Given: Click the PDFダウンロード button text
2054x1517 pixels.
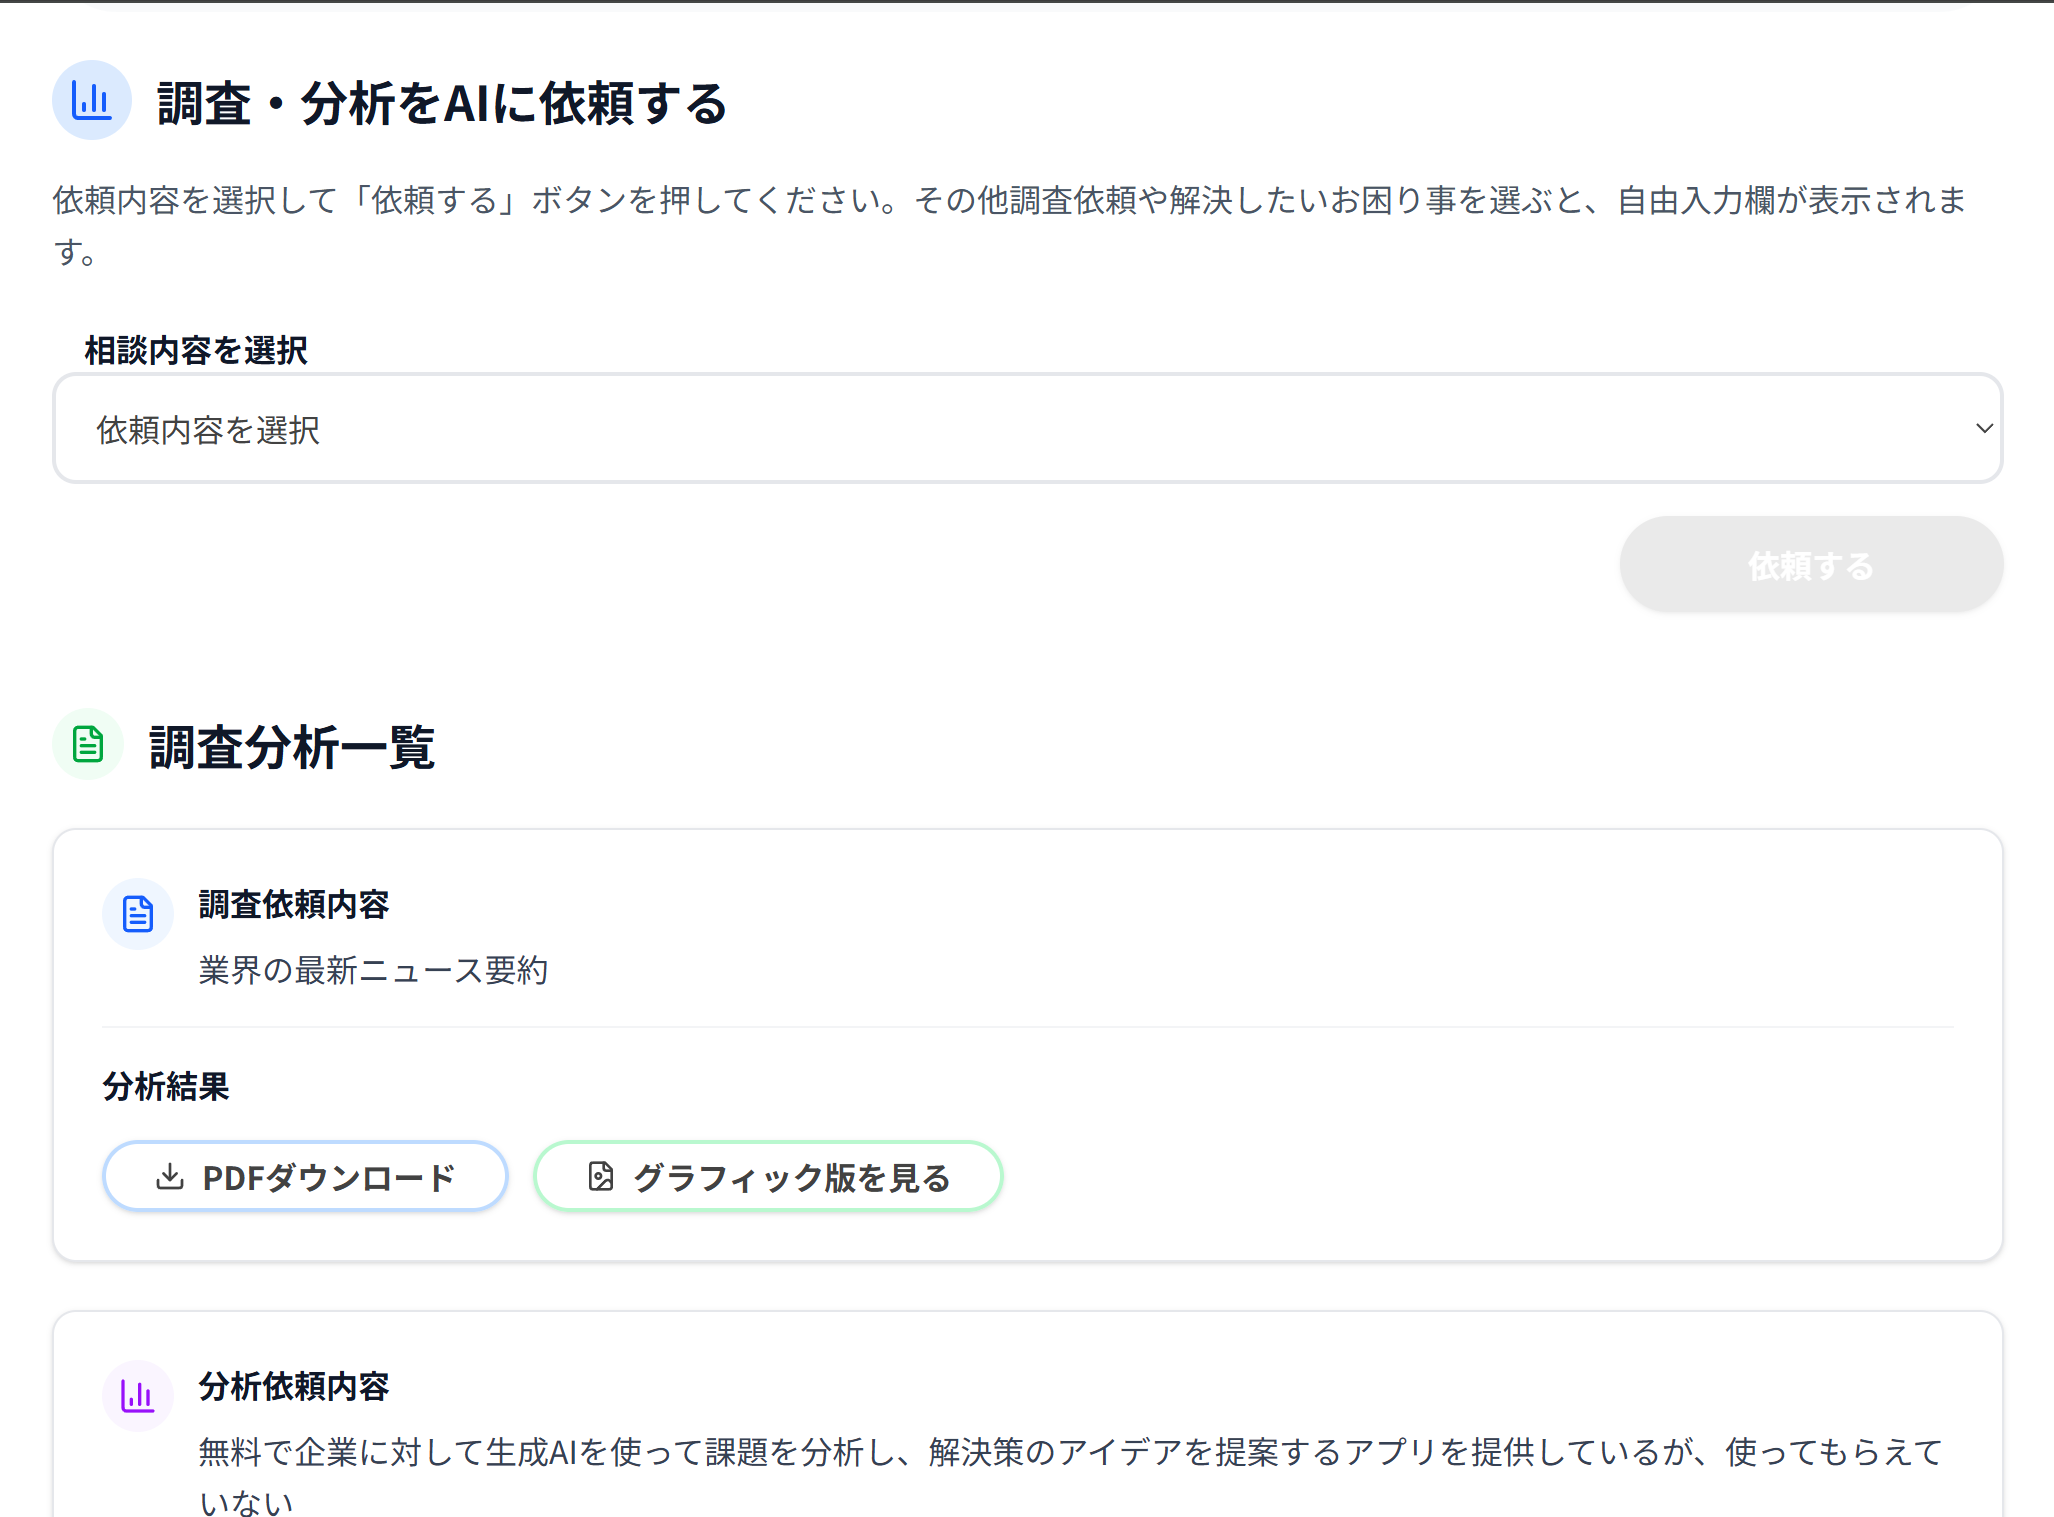Looking at the screenshot, I should [328, 1177].
